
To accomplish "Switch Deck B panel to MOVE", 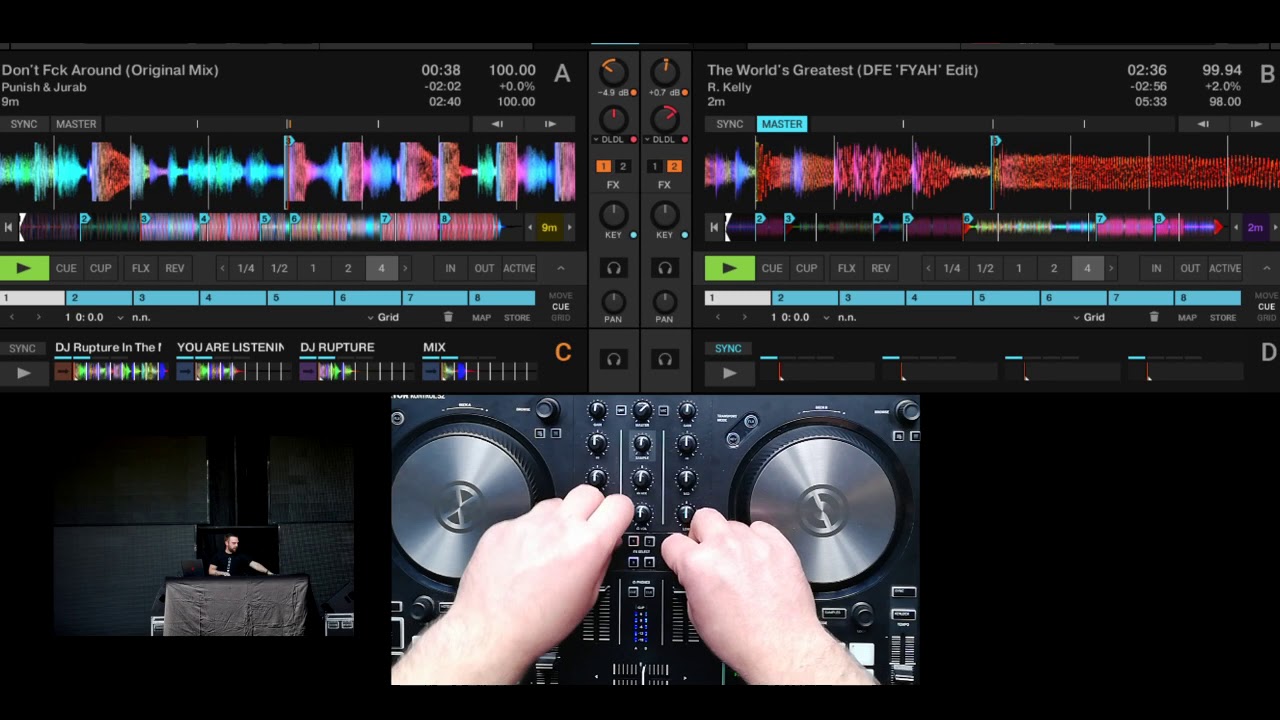I will click(1266, 296).
